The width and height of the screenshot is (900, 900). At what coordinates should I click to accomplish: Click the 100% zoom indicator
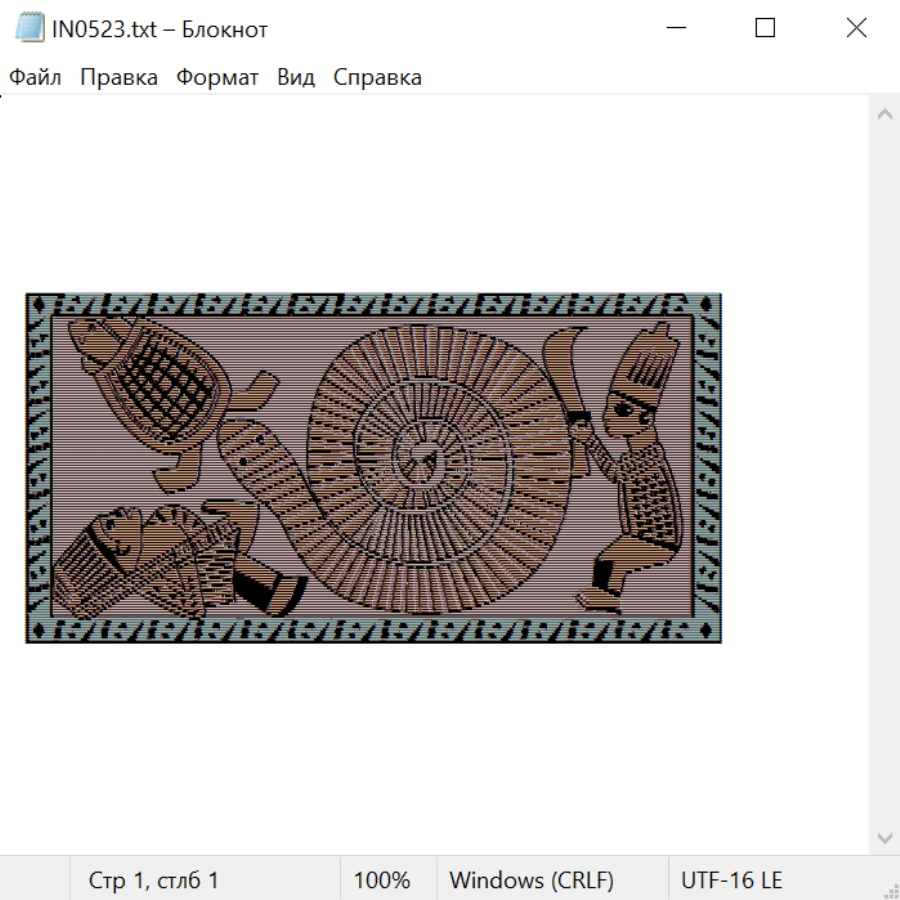tap(382, 880)
